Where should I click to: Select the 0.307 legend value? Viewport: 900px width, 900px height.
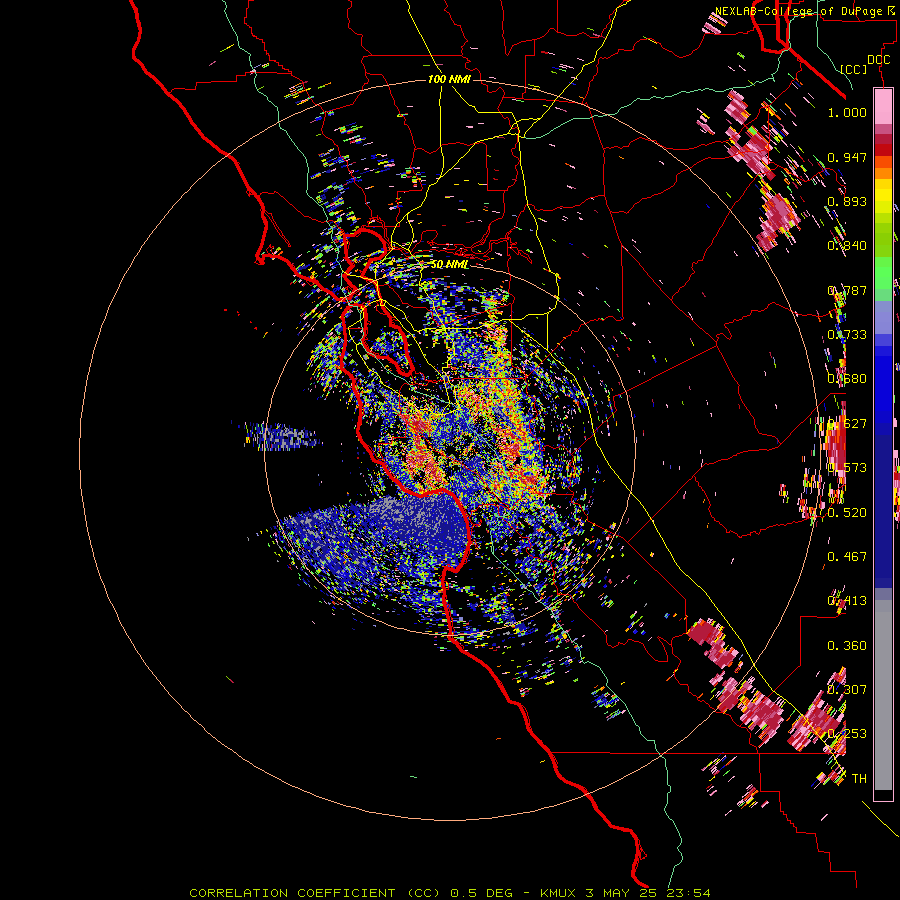tap(847, 689)
